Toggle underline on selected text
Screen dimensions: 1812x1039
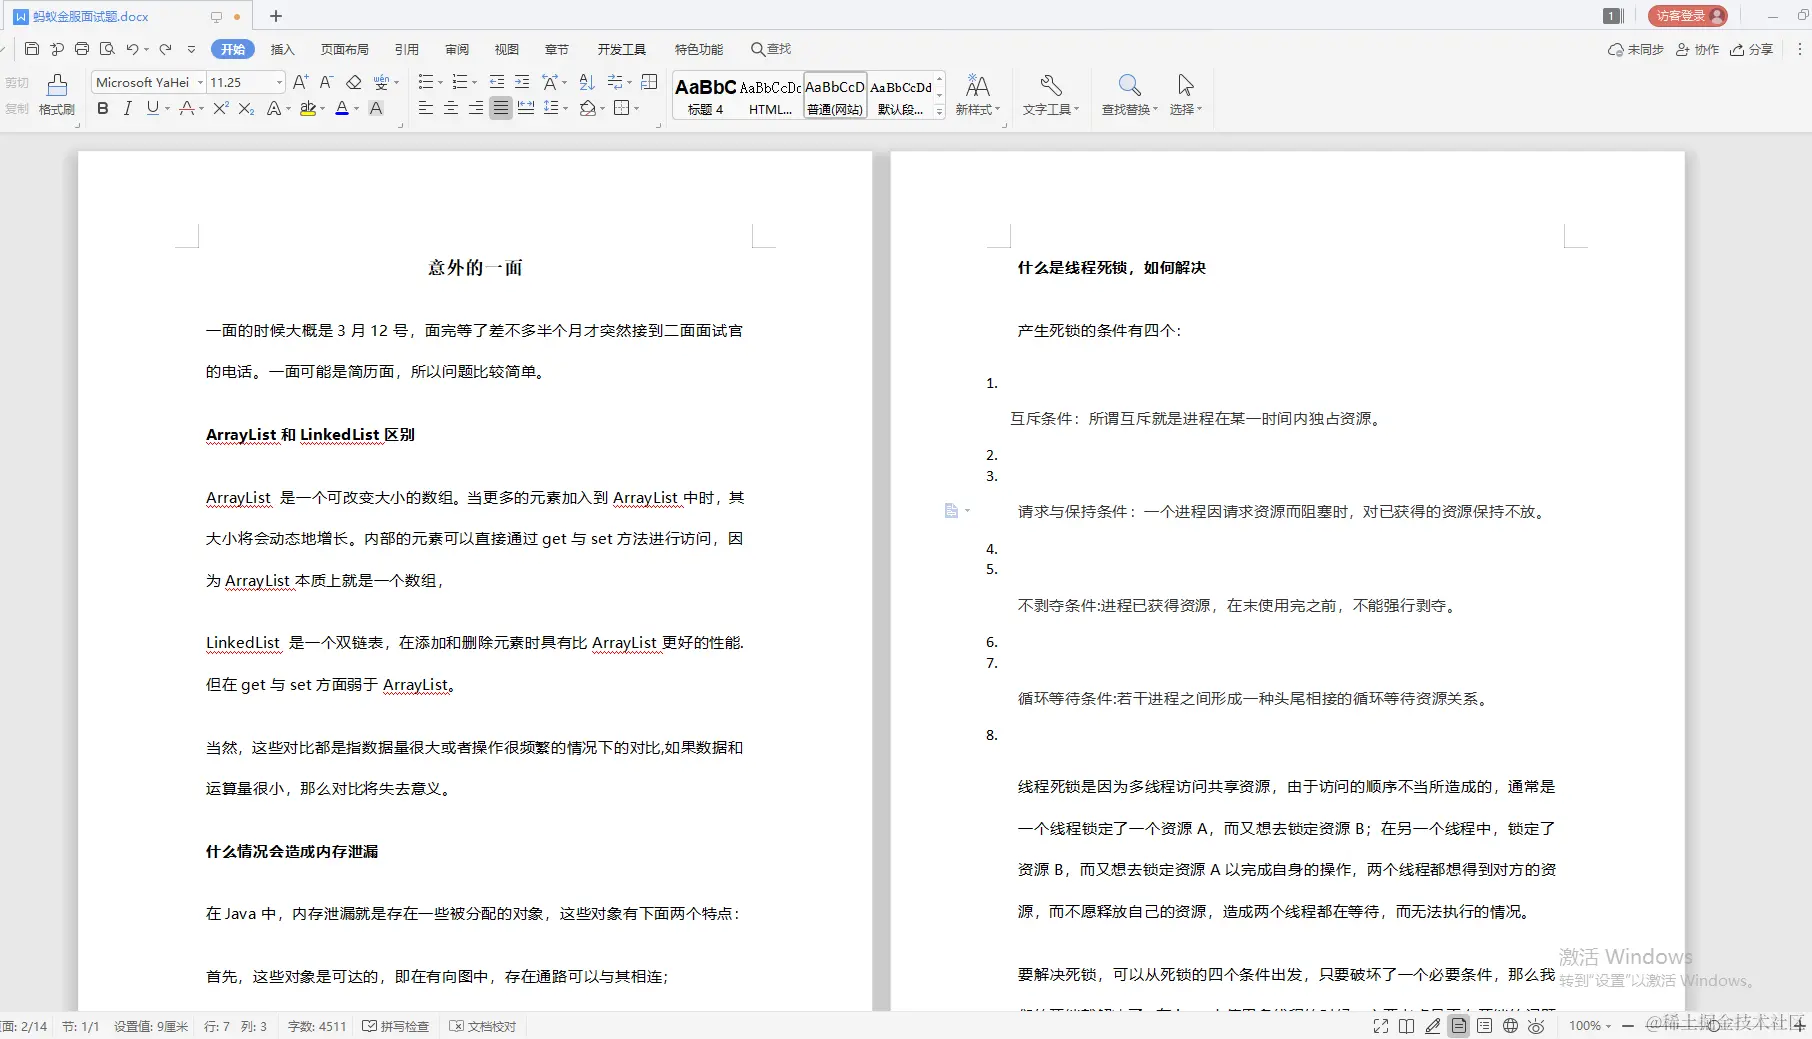pyautogui.click(x=151, y=109)
